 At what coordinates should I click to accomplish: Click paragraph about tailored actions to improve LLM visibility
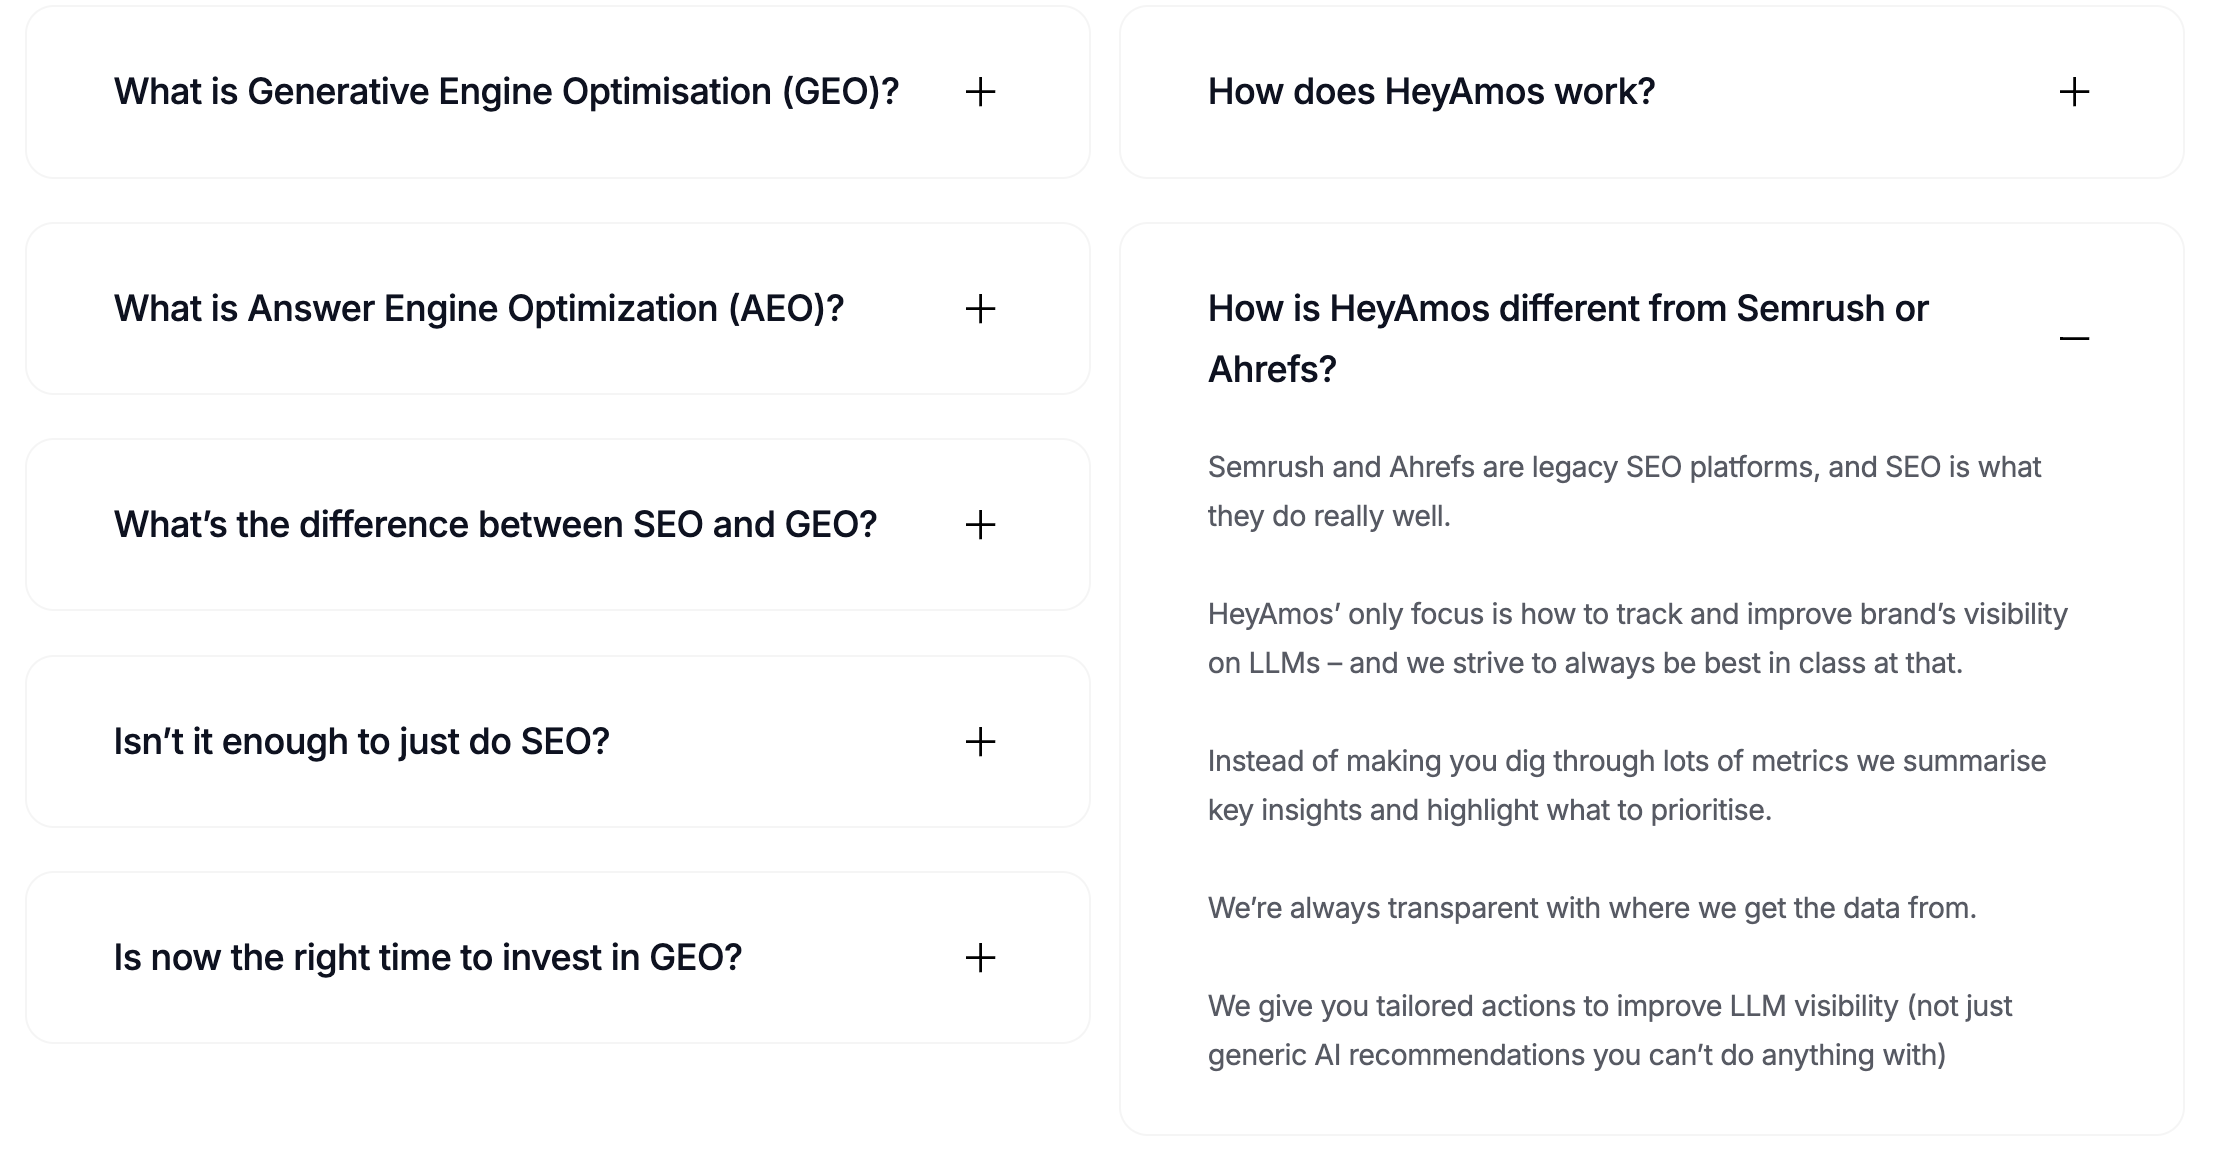(x=1609, y=1030)
